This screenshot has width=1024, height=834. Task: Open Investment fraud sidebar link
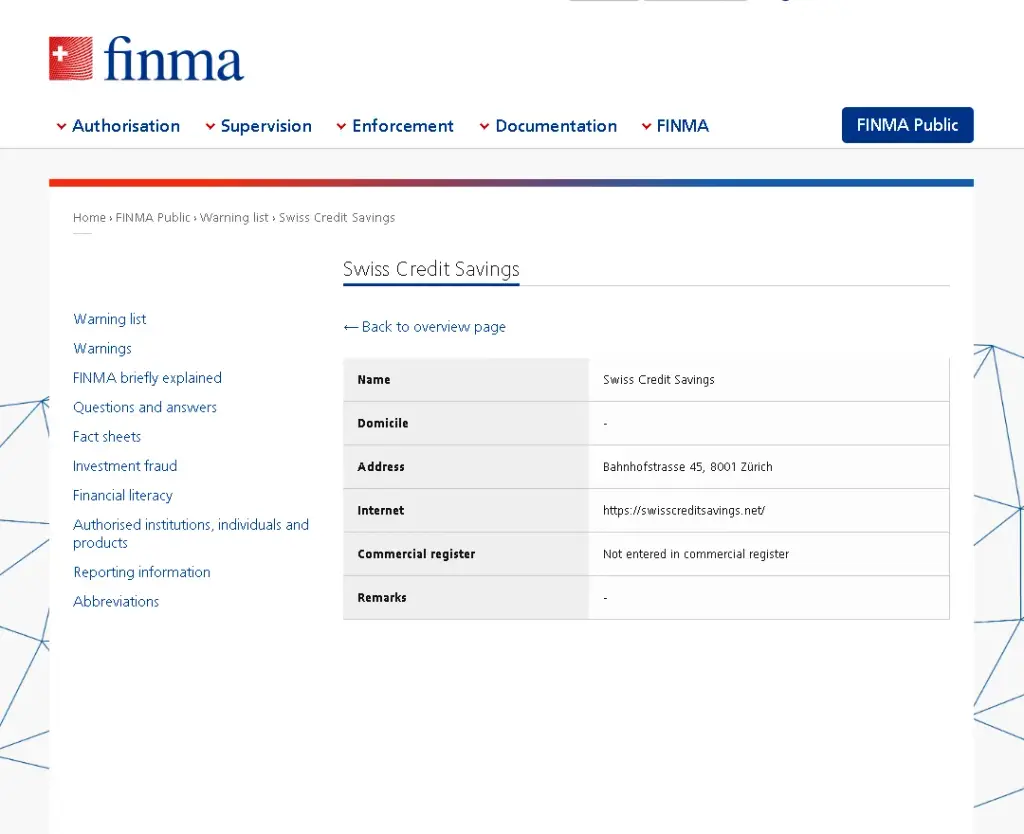click(x=125, y=466)
